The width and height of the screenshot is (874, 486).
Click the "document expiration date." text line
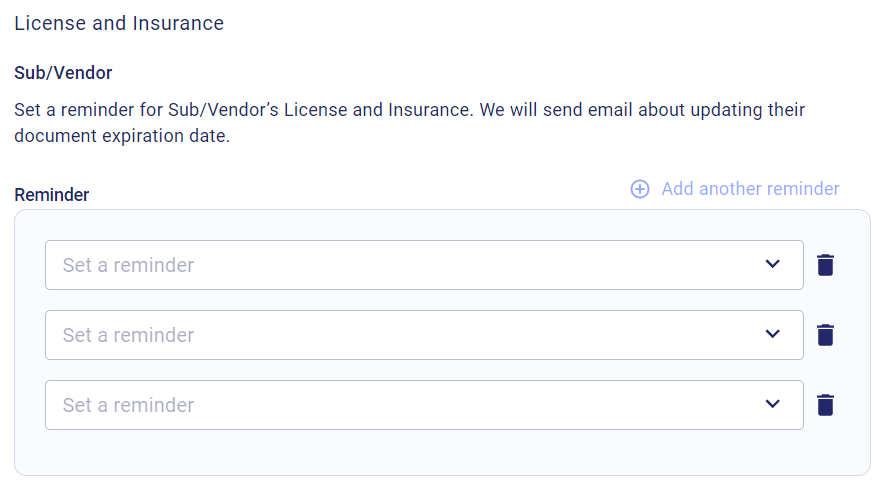[122, 136]
